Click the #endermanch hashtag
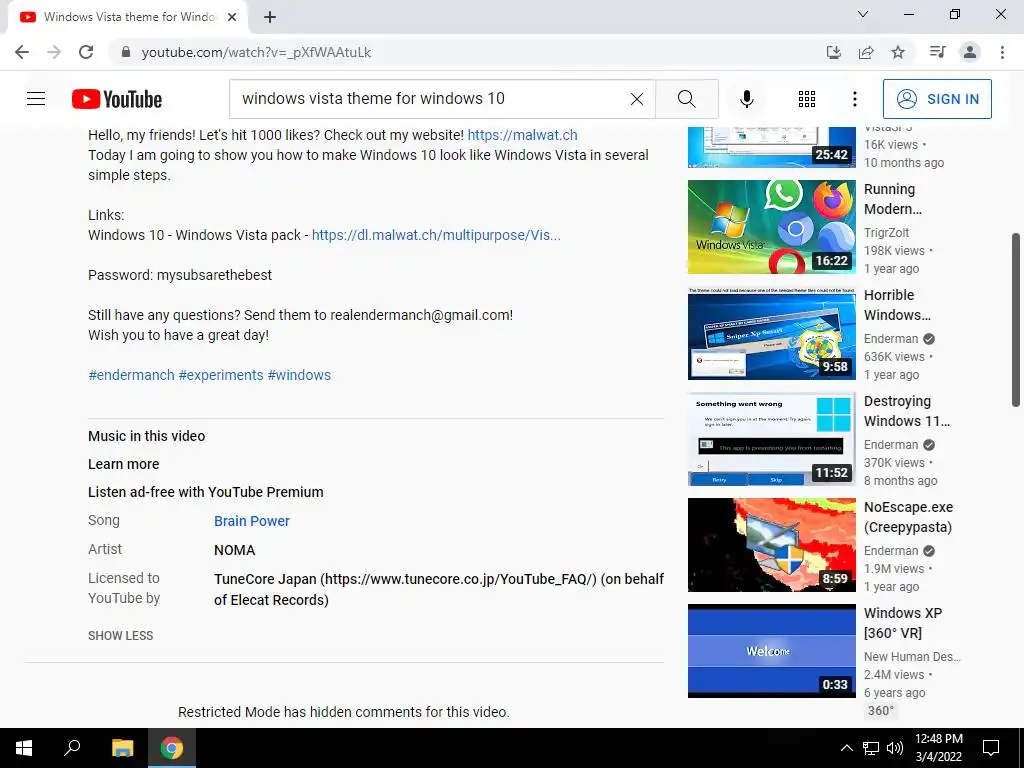This screenshot has height=768, width=1024. [x=131, y=375]
